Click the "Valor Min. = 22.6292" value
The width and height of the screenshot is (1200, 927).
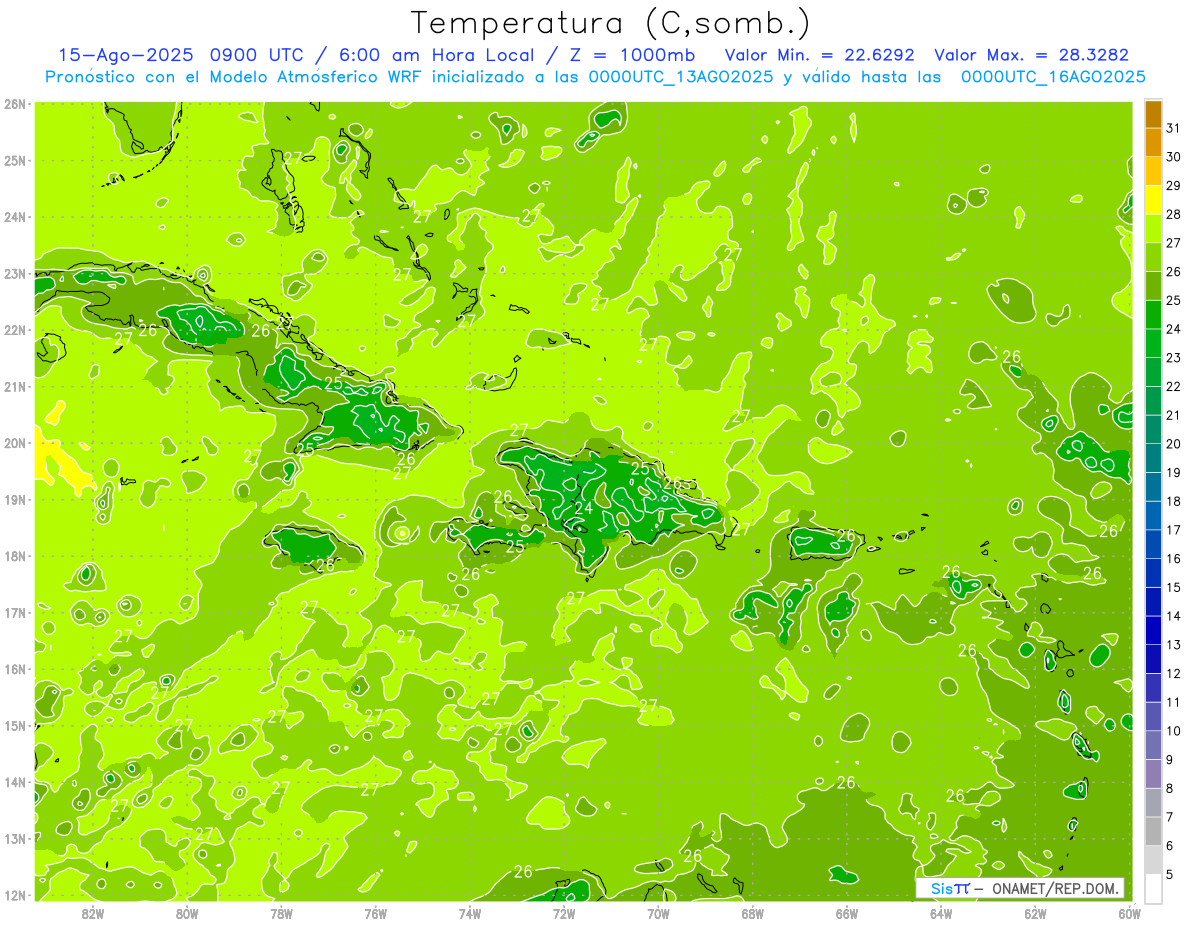point(820,56)
